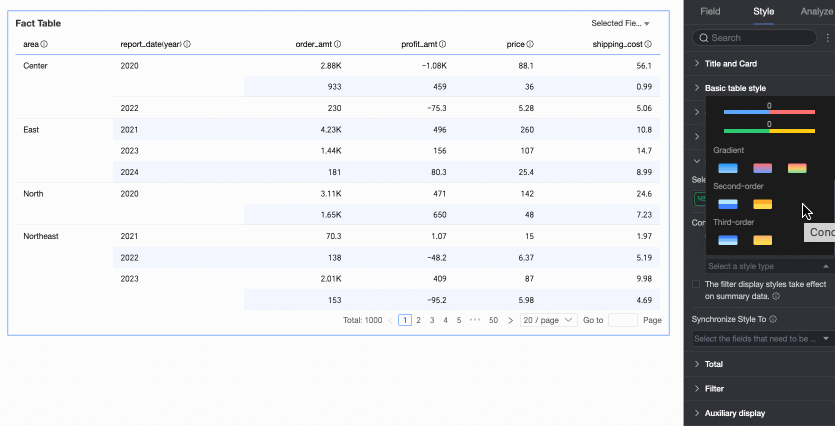Click the pagination ellipsis jump icon
The height and width of the screenshot is (426, 835).
[x=475, y=321]
